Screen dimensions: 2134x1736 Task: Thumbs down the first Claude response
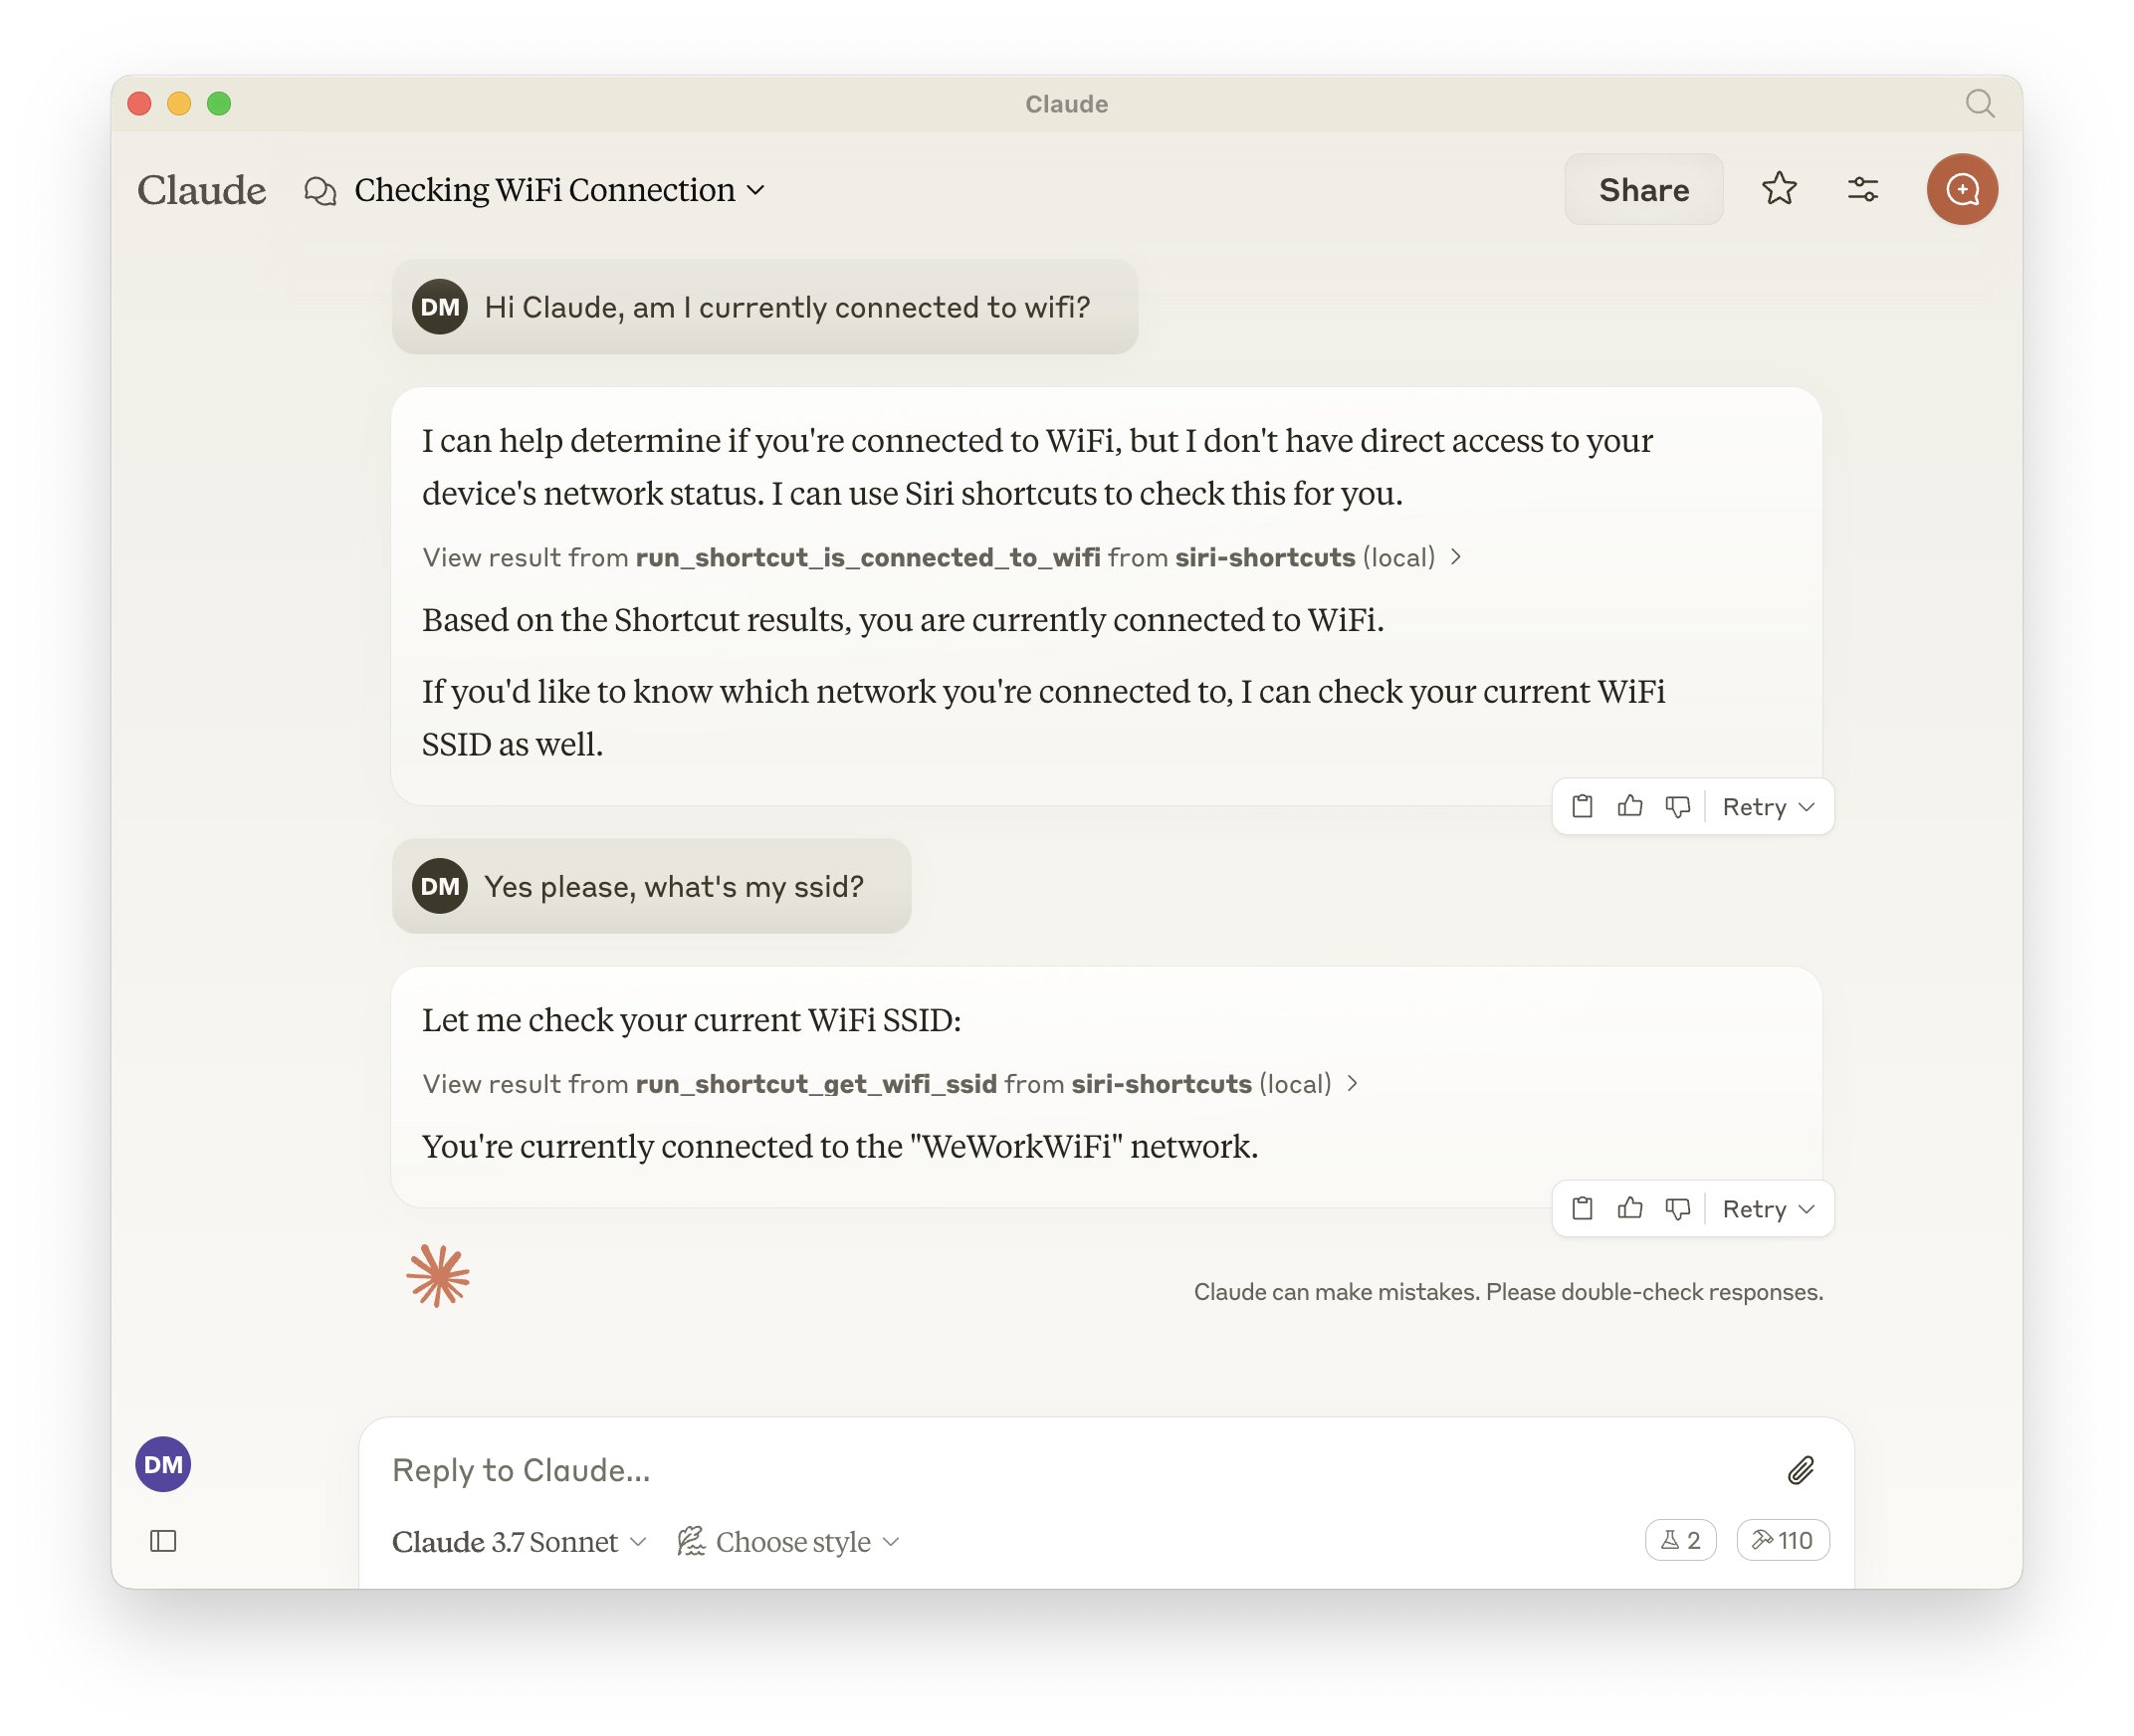pyautogui.click(x=1677, y=806)
